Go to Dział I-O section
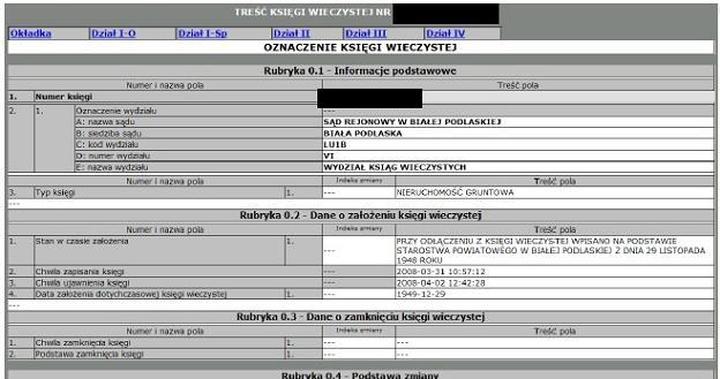This screenshot has height=379, width=720. [x=113, y=34]
